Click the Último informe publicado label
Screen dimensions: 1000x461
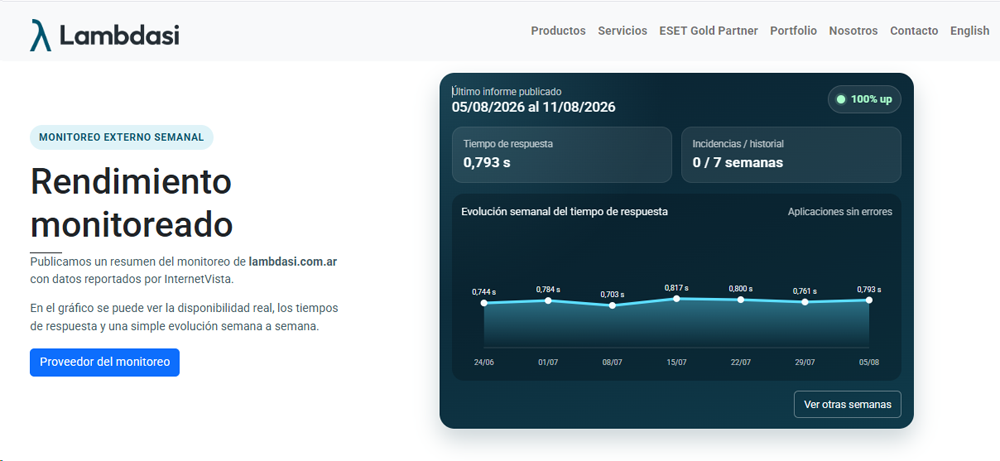click(507, 92)
